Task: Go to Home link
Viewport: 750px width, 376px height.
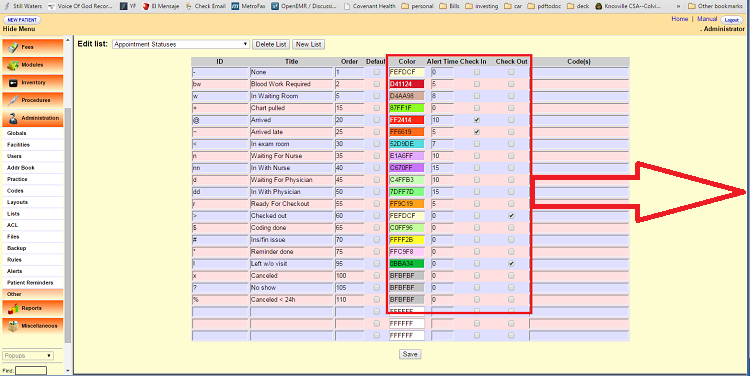Action: point(680,19)
